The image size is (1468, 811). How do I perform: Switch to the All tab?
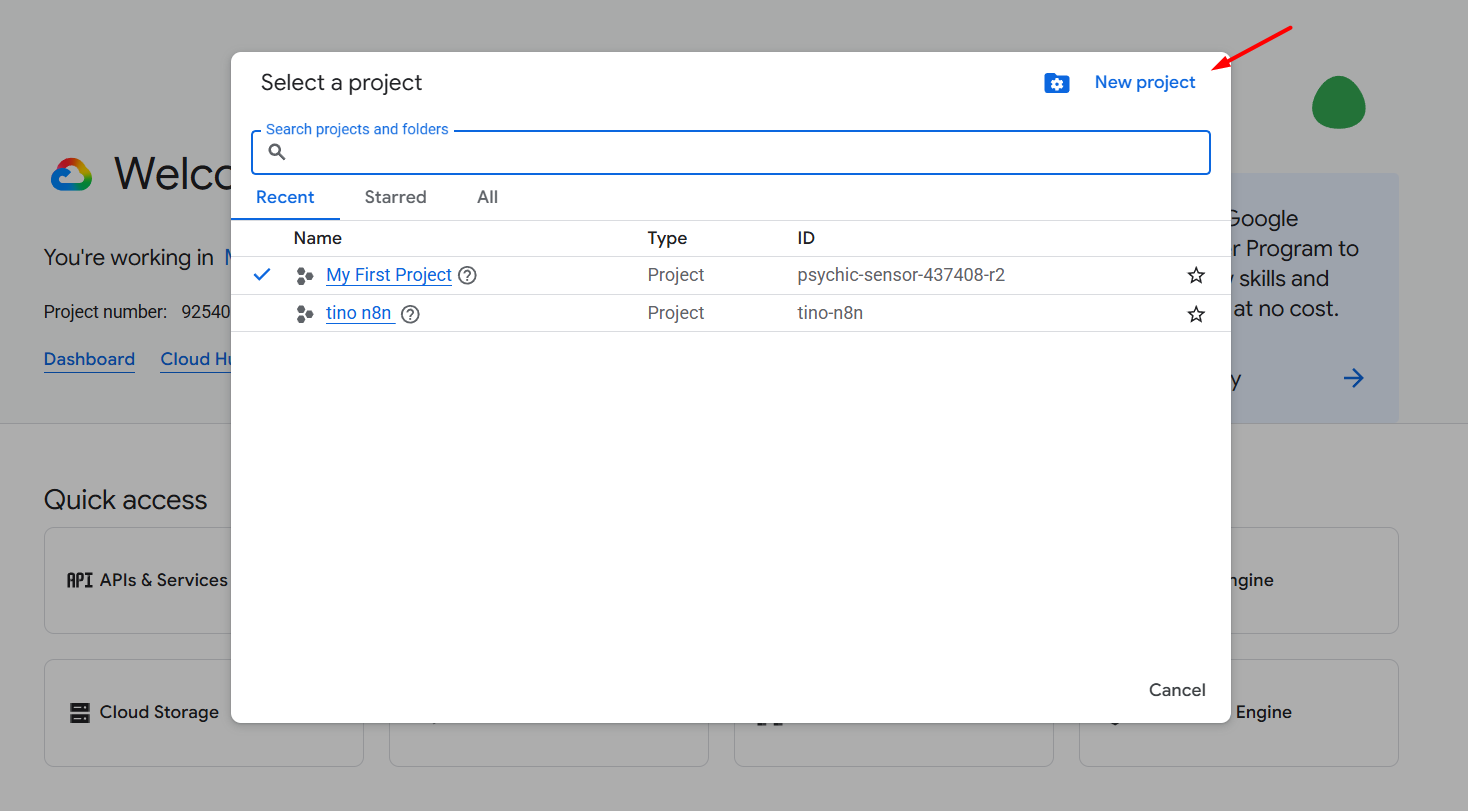coord(487,197)
